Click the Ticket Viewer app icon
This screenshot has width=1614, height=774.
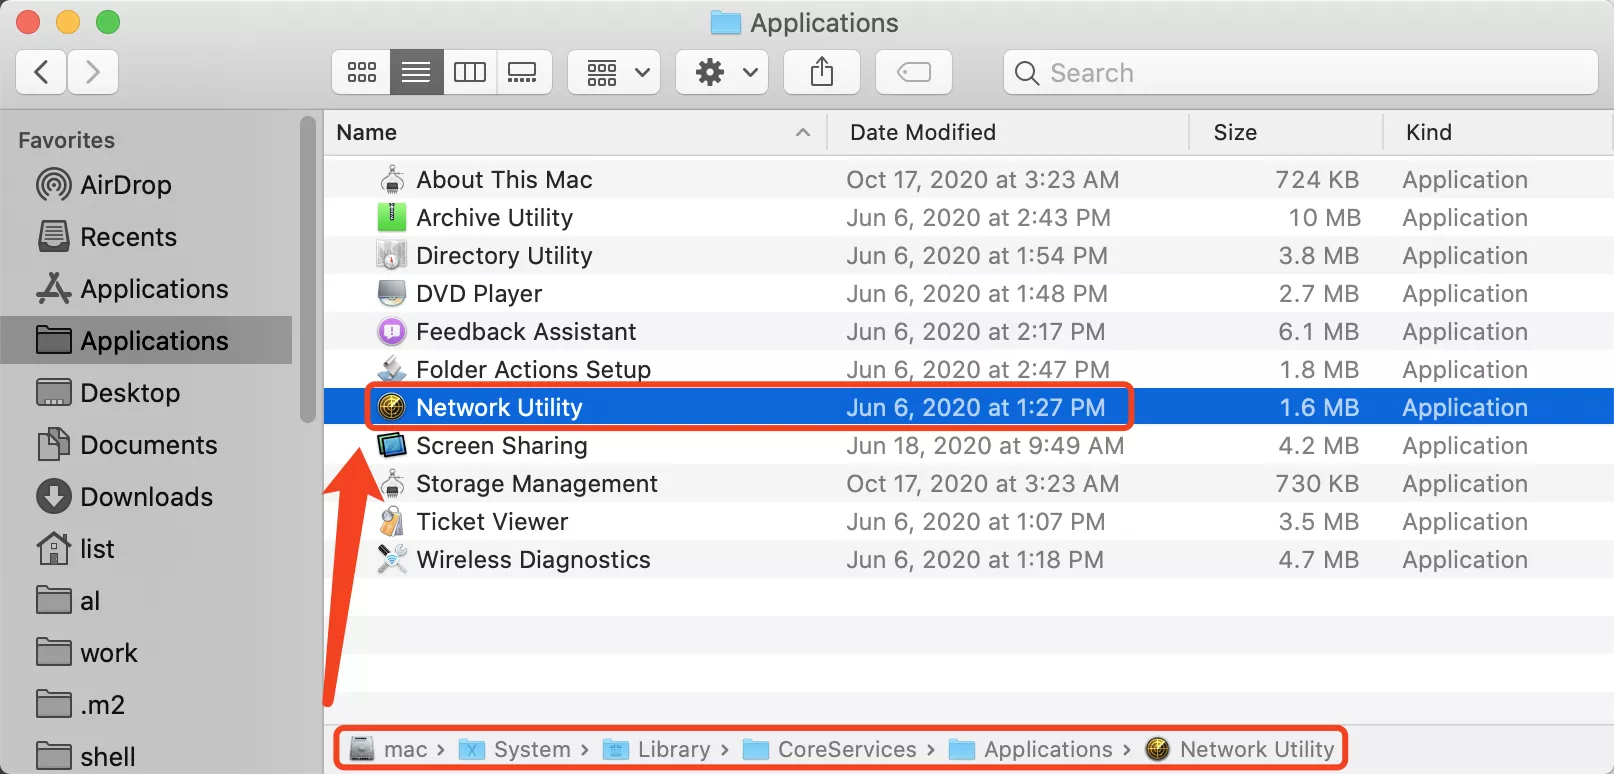(392, 522)
